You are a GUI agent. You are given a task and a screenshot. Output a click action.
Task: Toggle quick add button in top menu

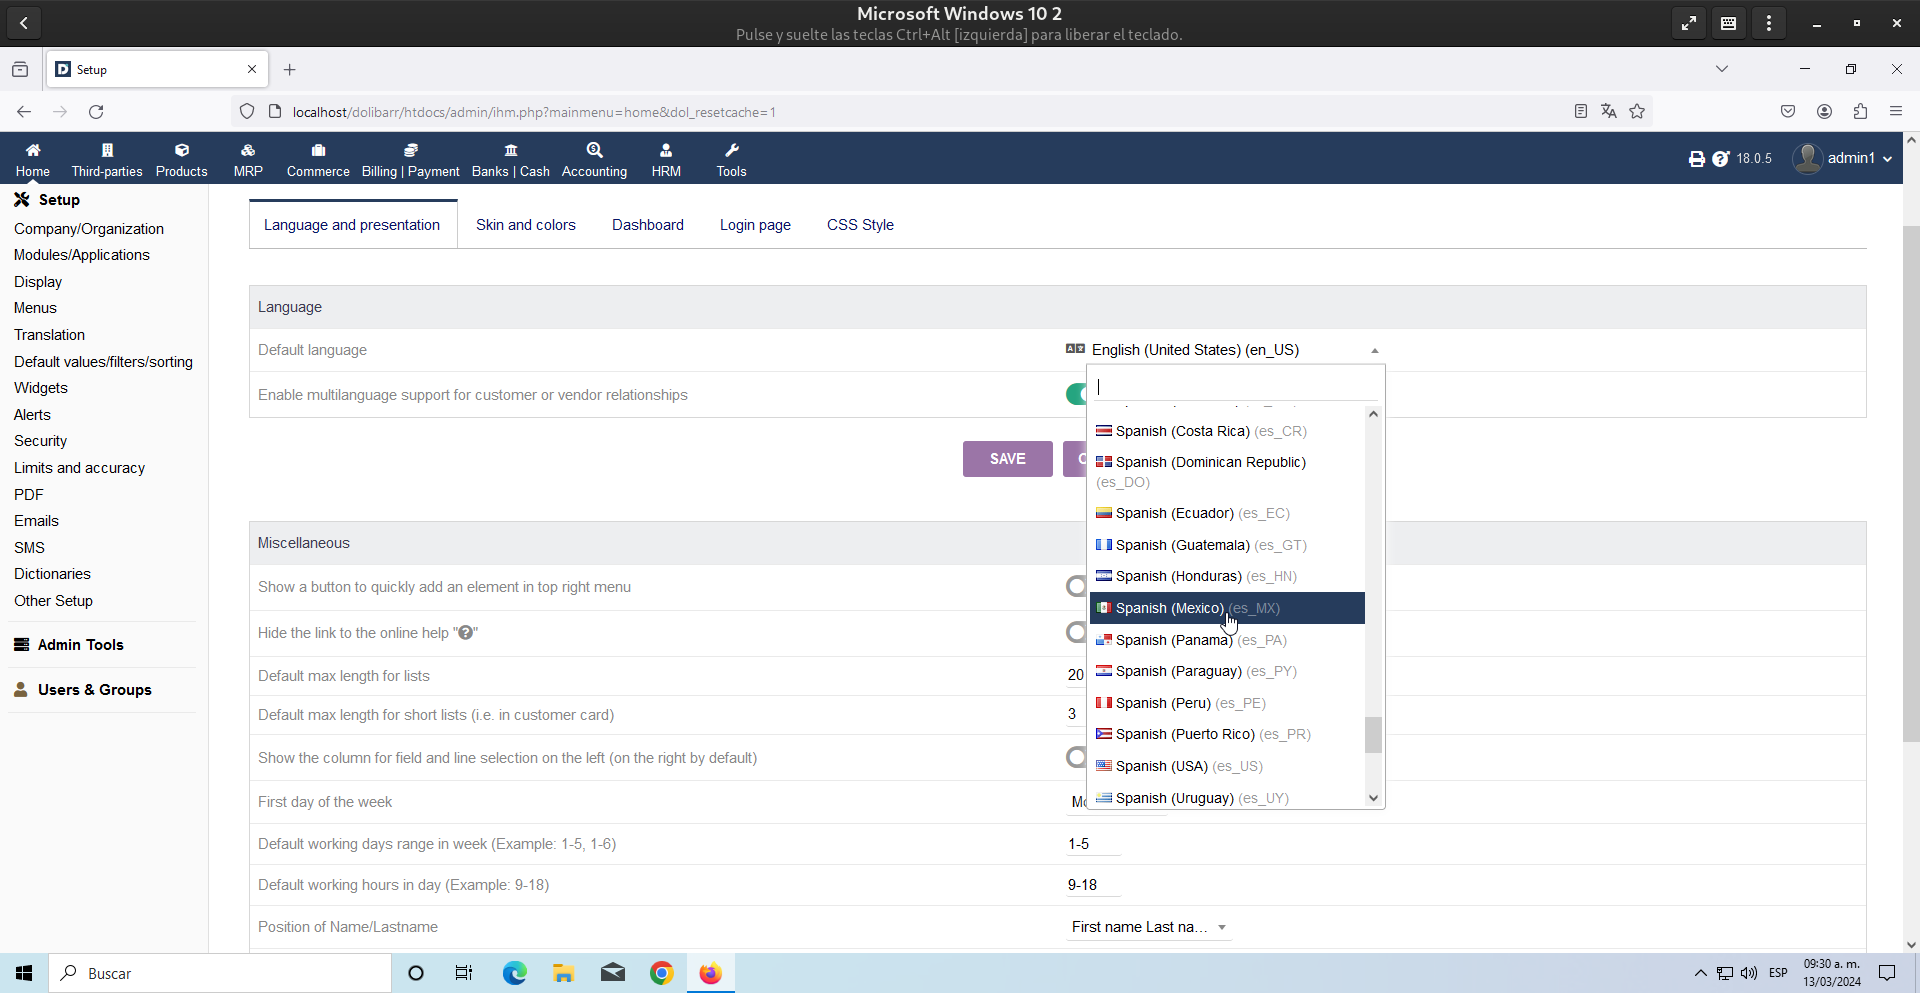(x=1076, y=587)
